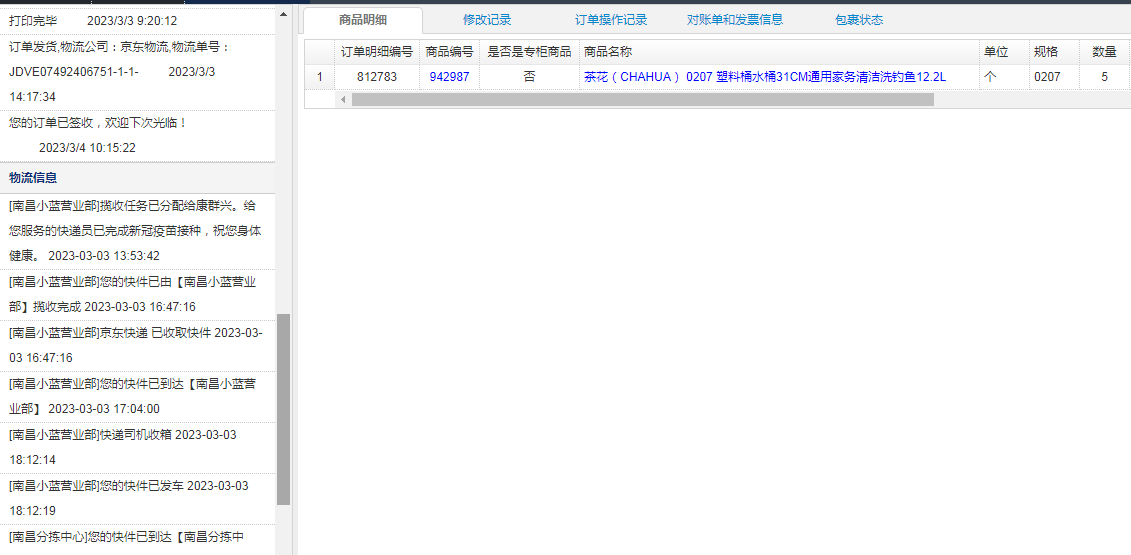Open the 订单操作记录 tab

tap(611, 20)
